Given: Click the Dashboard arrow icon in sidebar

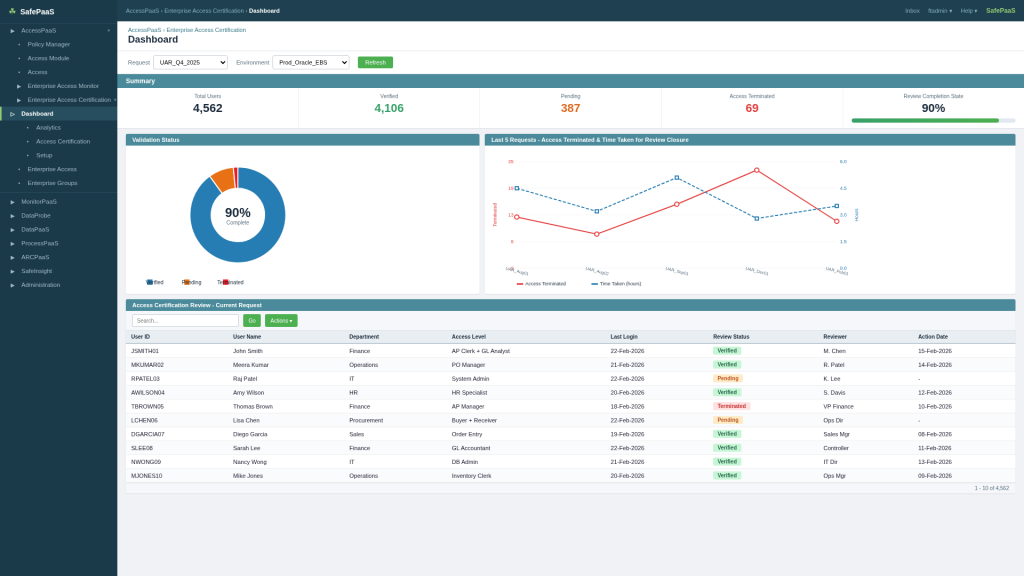Looking at the screenshot, I should click(x=13, y=114).
